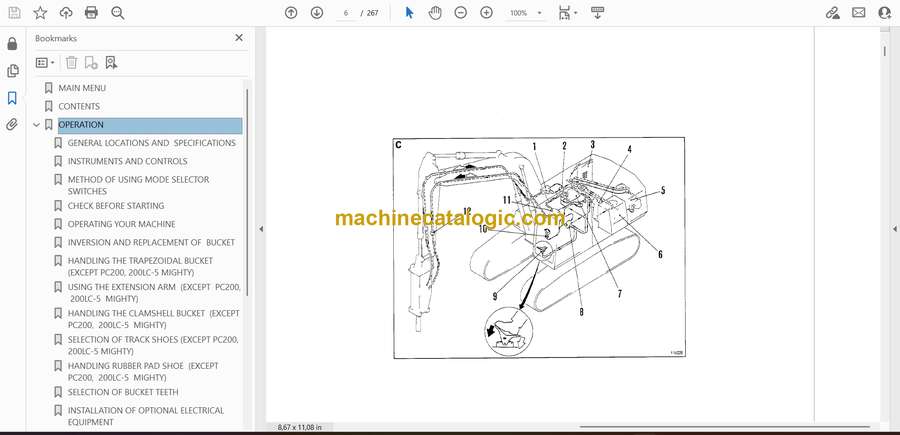900x435 pixels.
Task: Share a link to the file
Action: 833,13
